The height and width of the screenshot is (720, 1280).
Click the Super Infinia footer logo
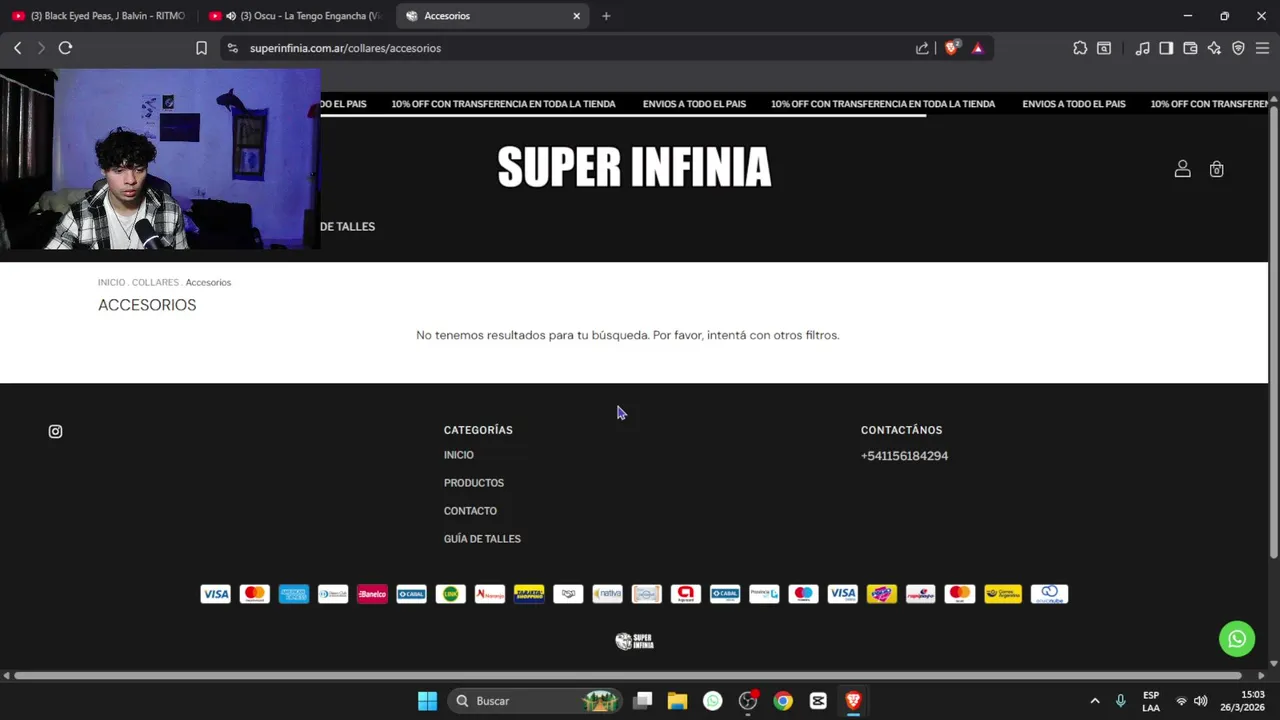click(x=634, y=641)
